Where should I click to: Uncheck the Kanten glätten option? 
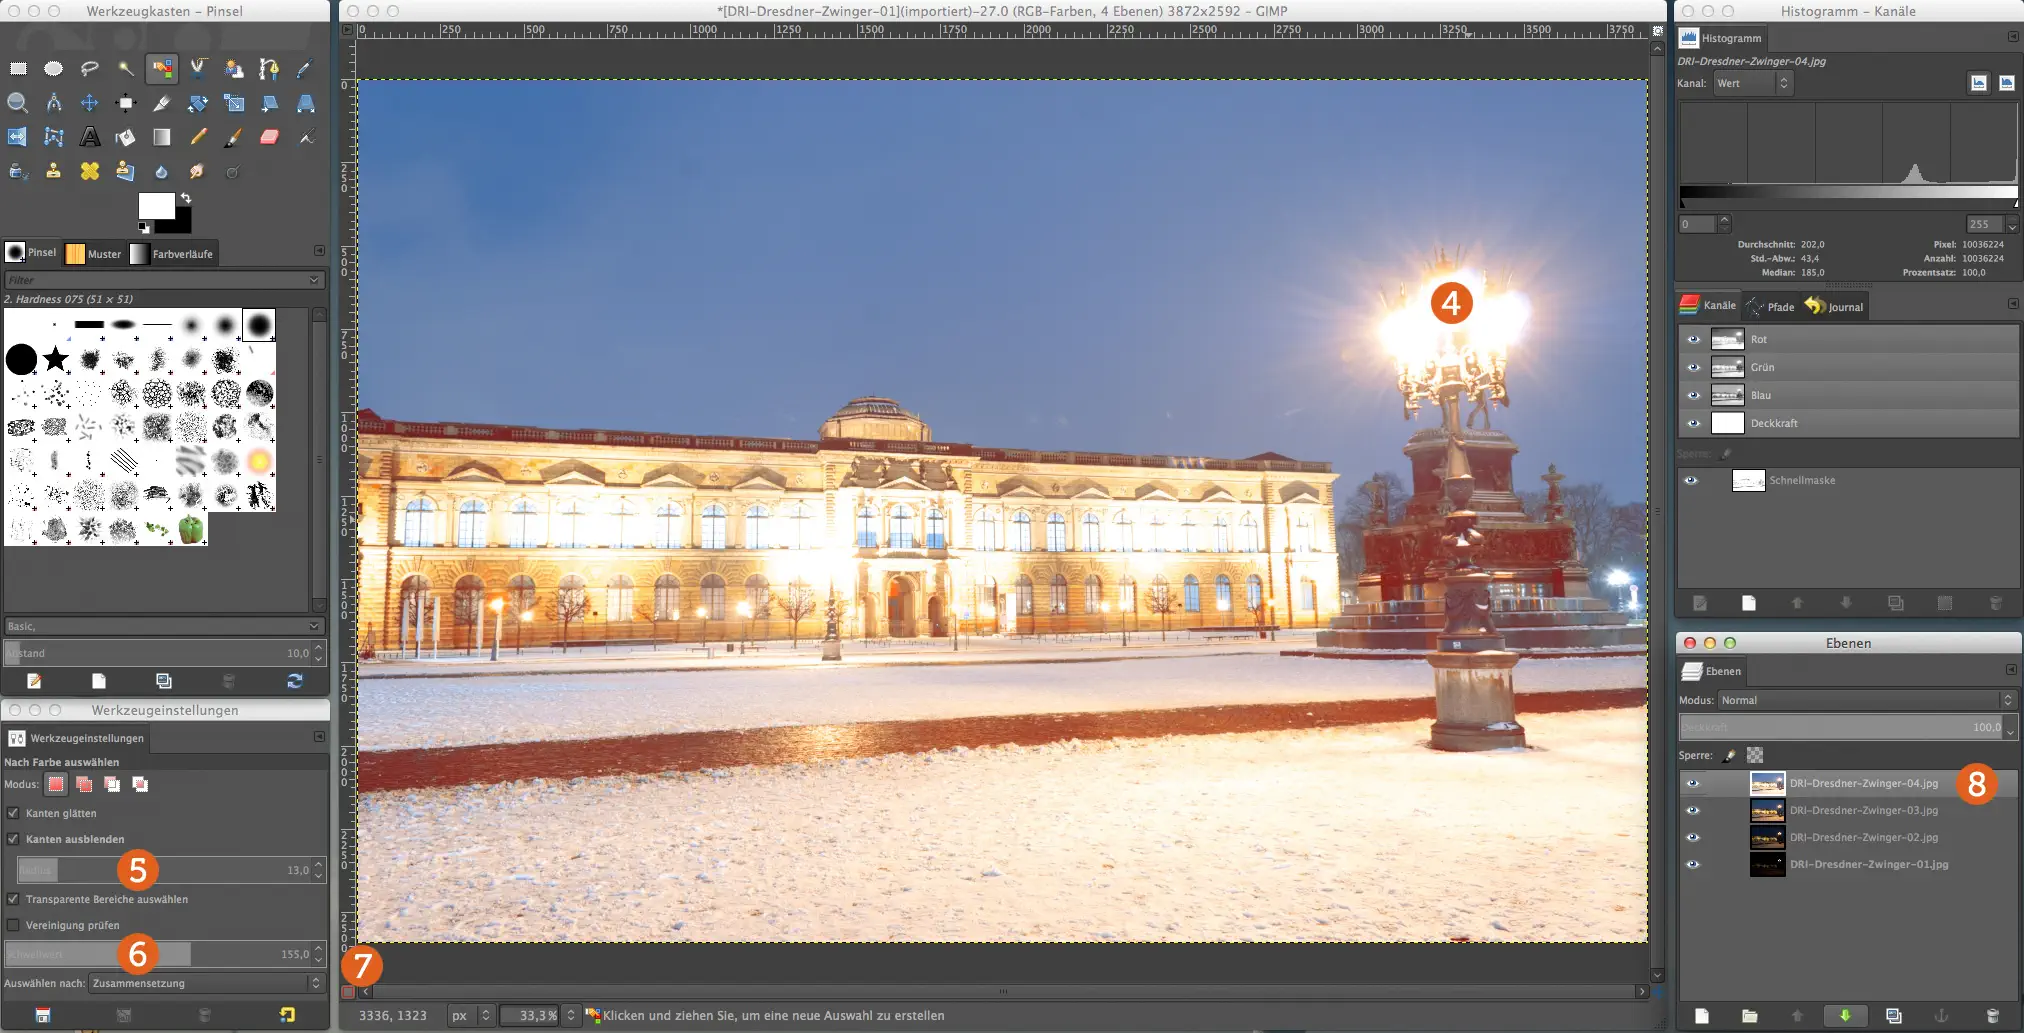[x=13, y=813]
